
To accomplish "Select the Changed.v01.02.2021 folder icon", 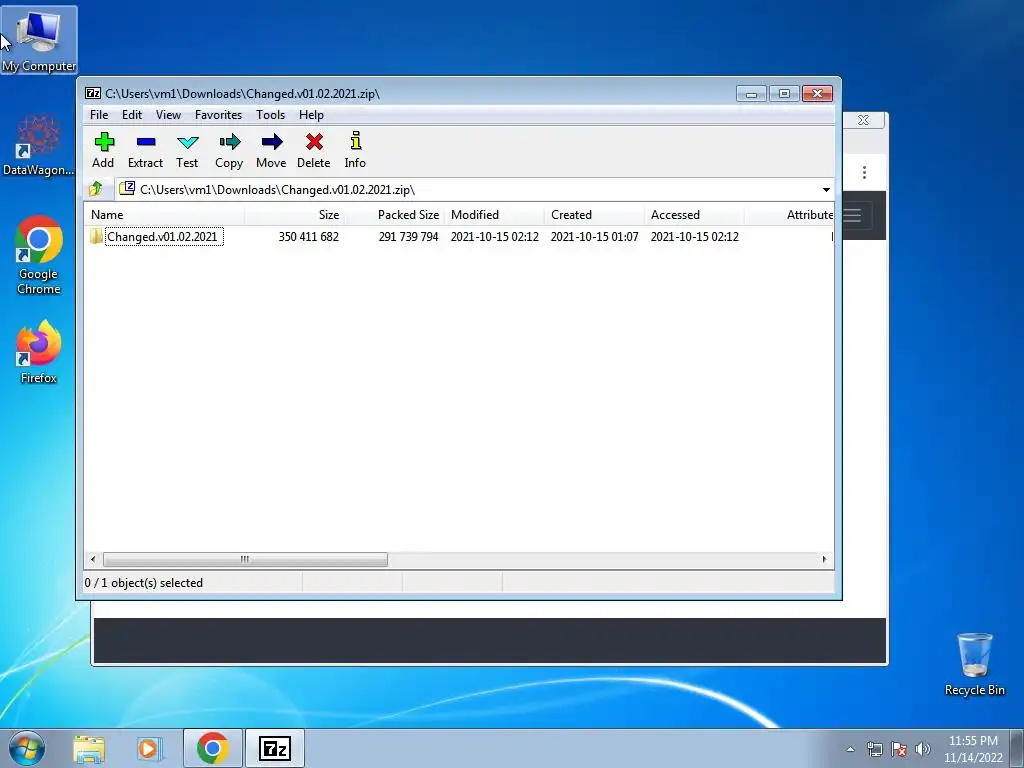I will [96, 236].
